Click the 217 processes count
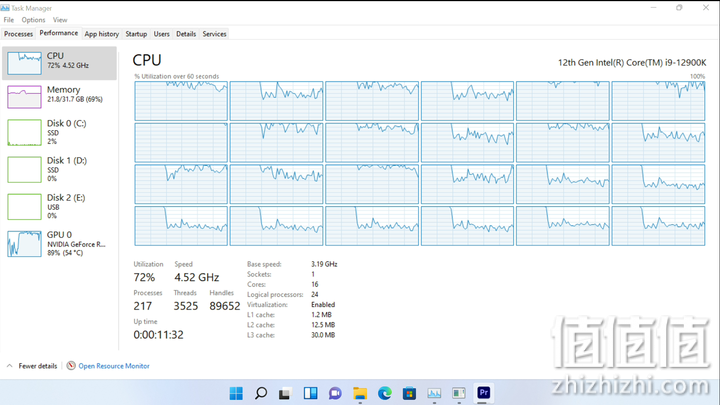 143,306
